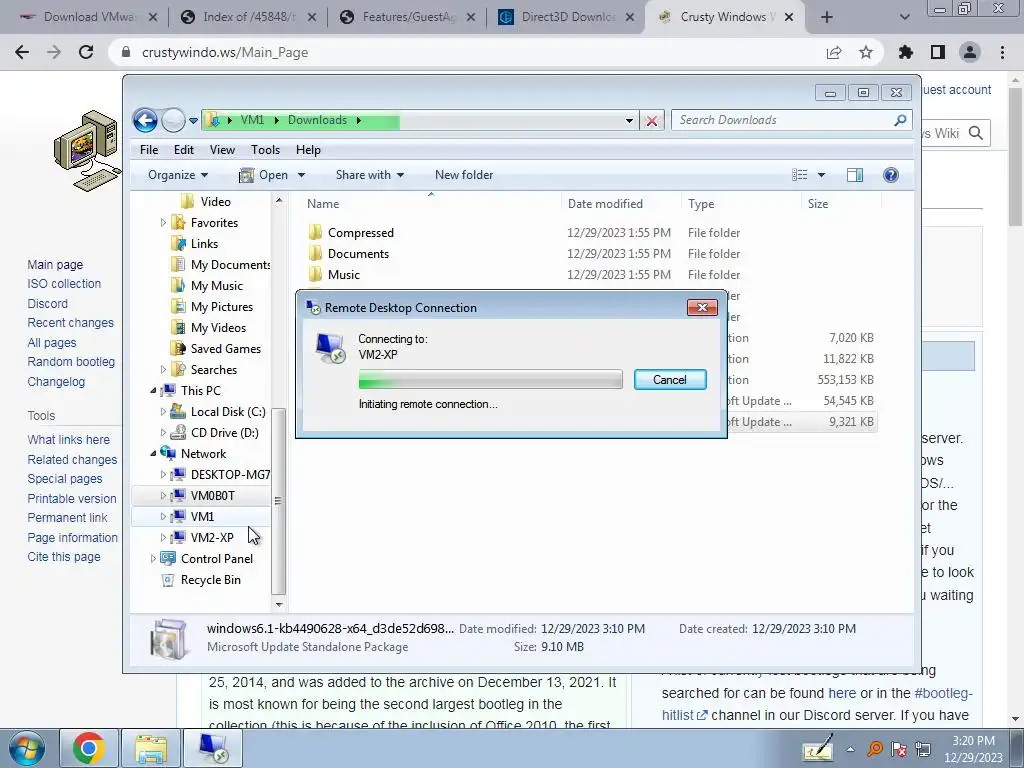Select Recycle Bin in navigation pane
Viewport: 1024px width, 768px height.
point(210,579)
